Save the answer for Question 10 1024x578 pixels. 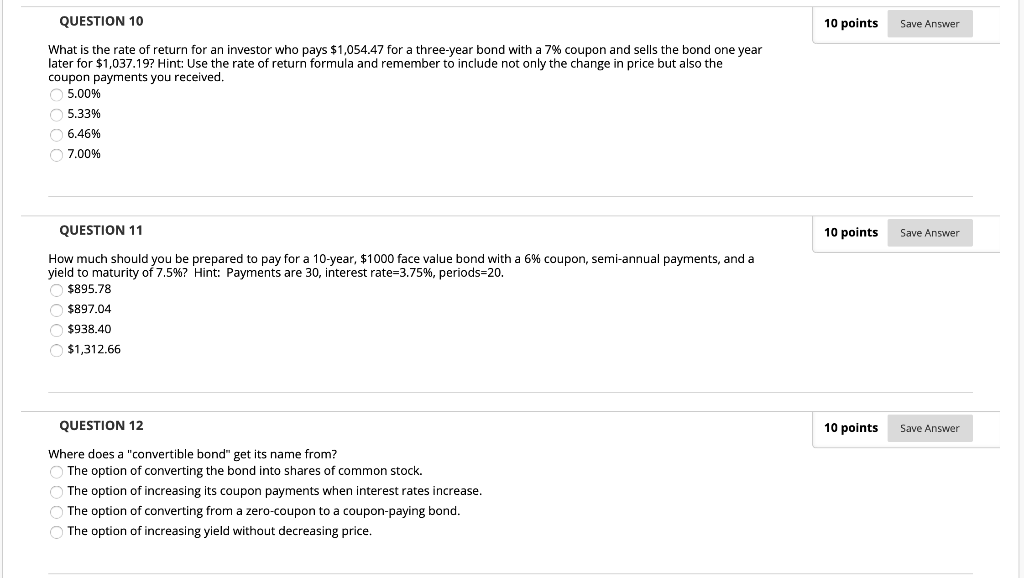pyautogui.click(x=929, y=23)
